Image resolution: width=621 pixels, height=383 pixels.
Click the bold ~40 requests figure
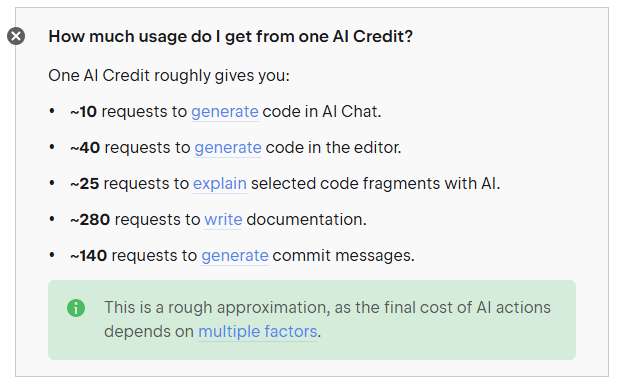[85, 148]
